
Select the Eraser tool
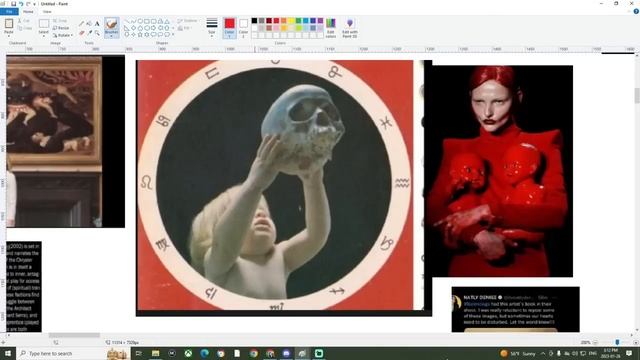point(82,33)
